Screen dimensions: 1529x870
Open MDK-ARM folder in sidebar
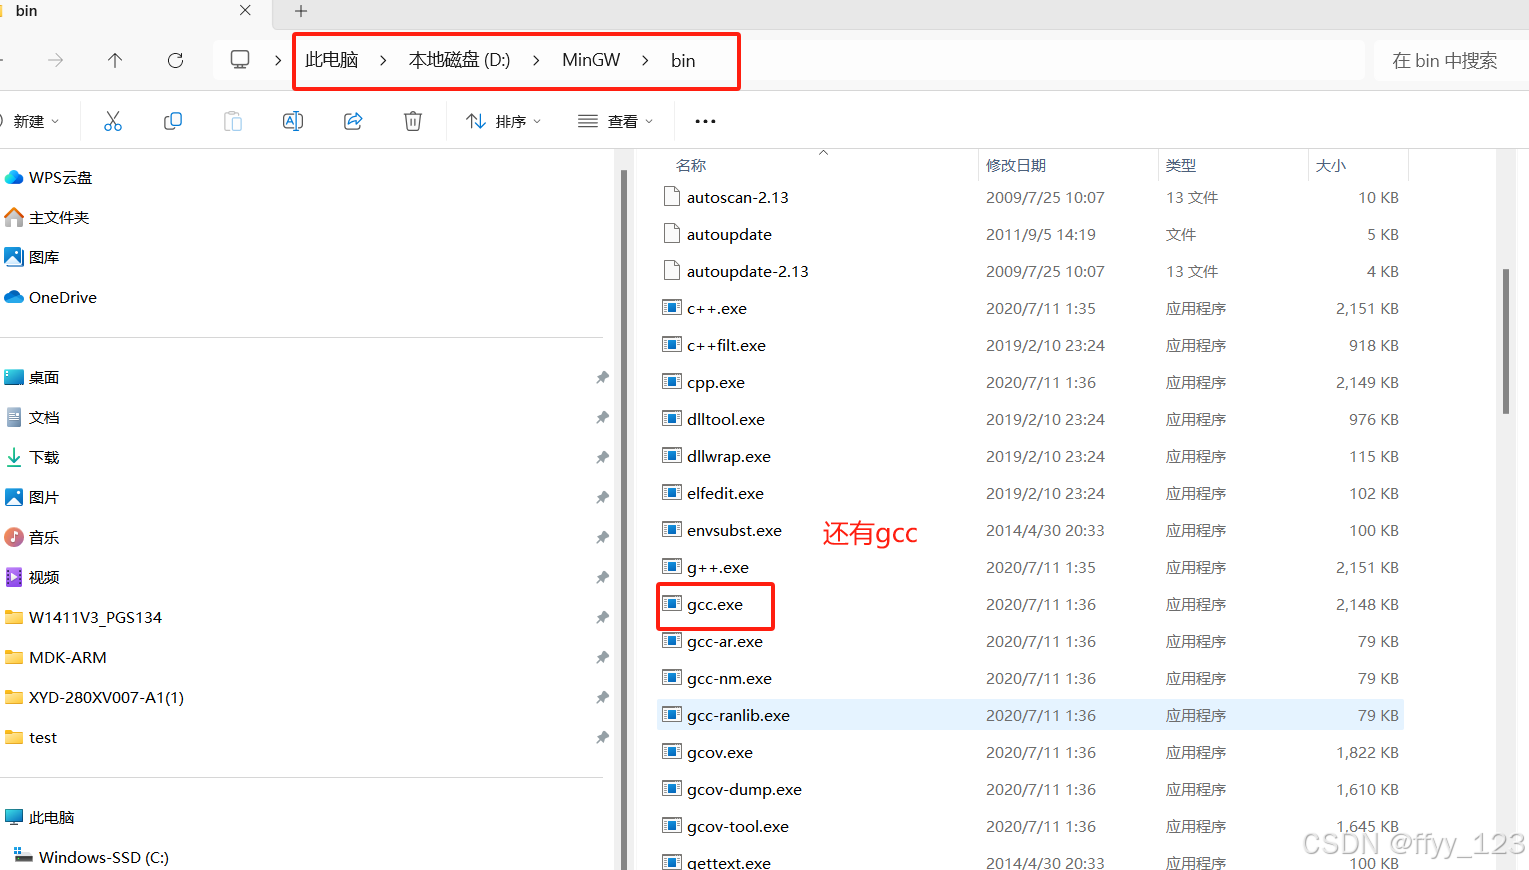pos(56,657)
